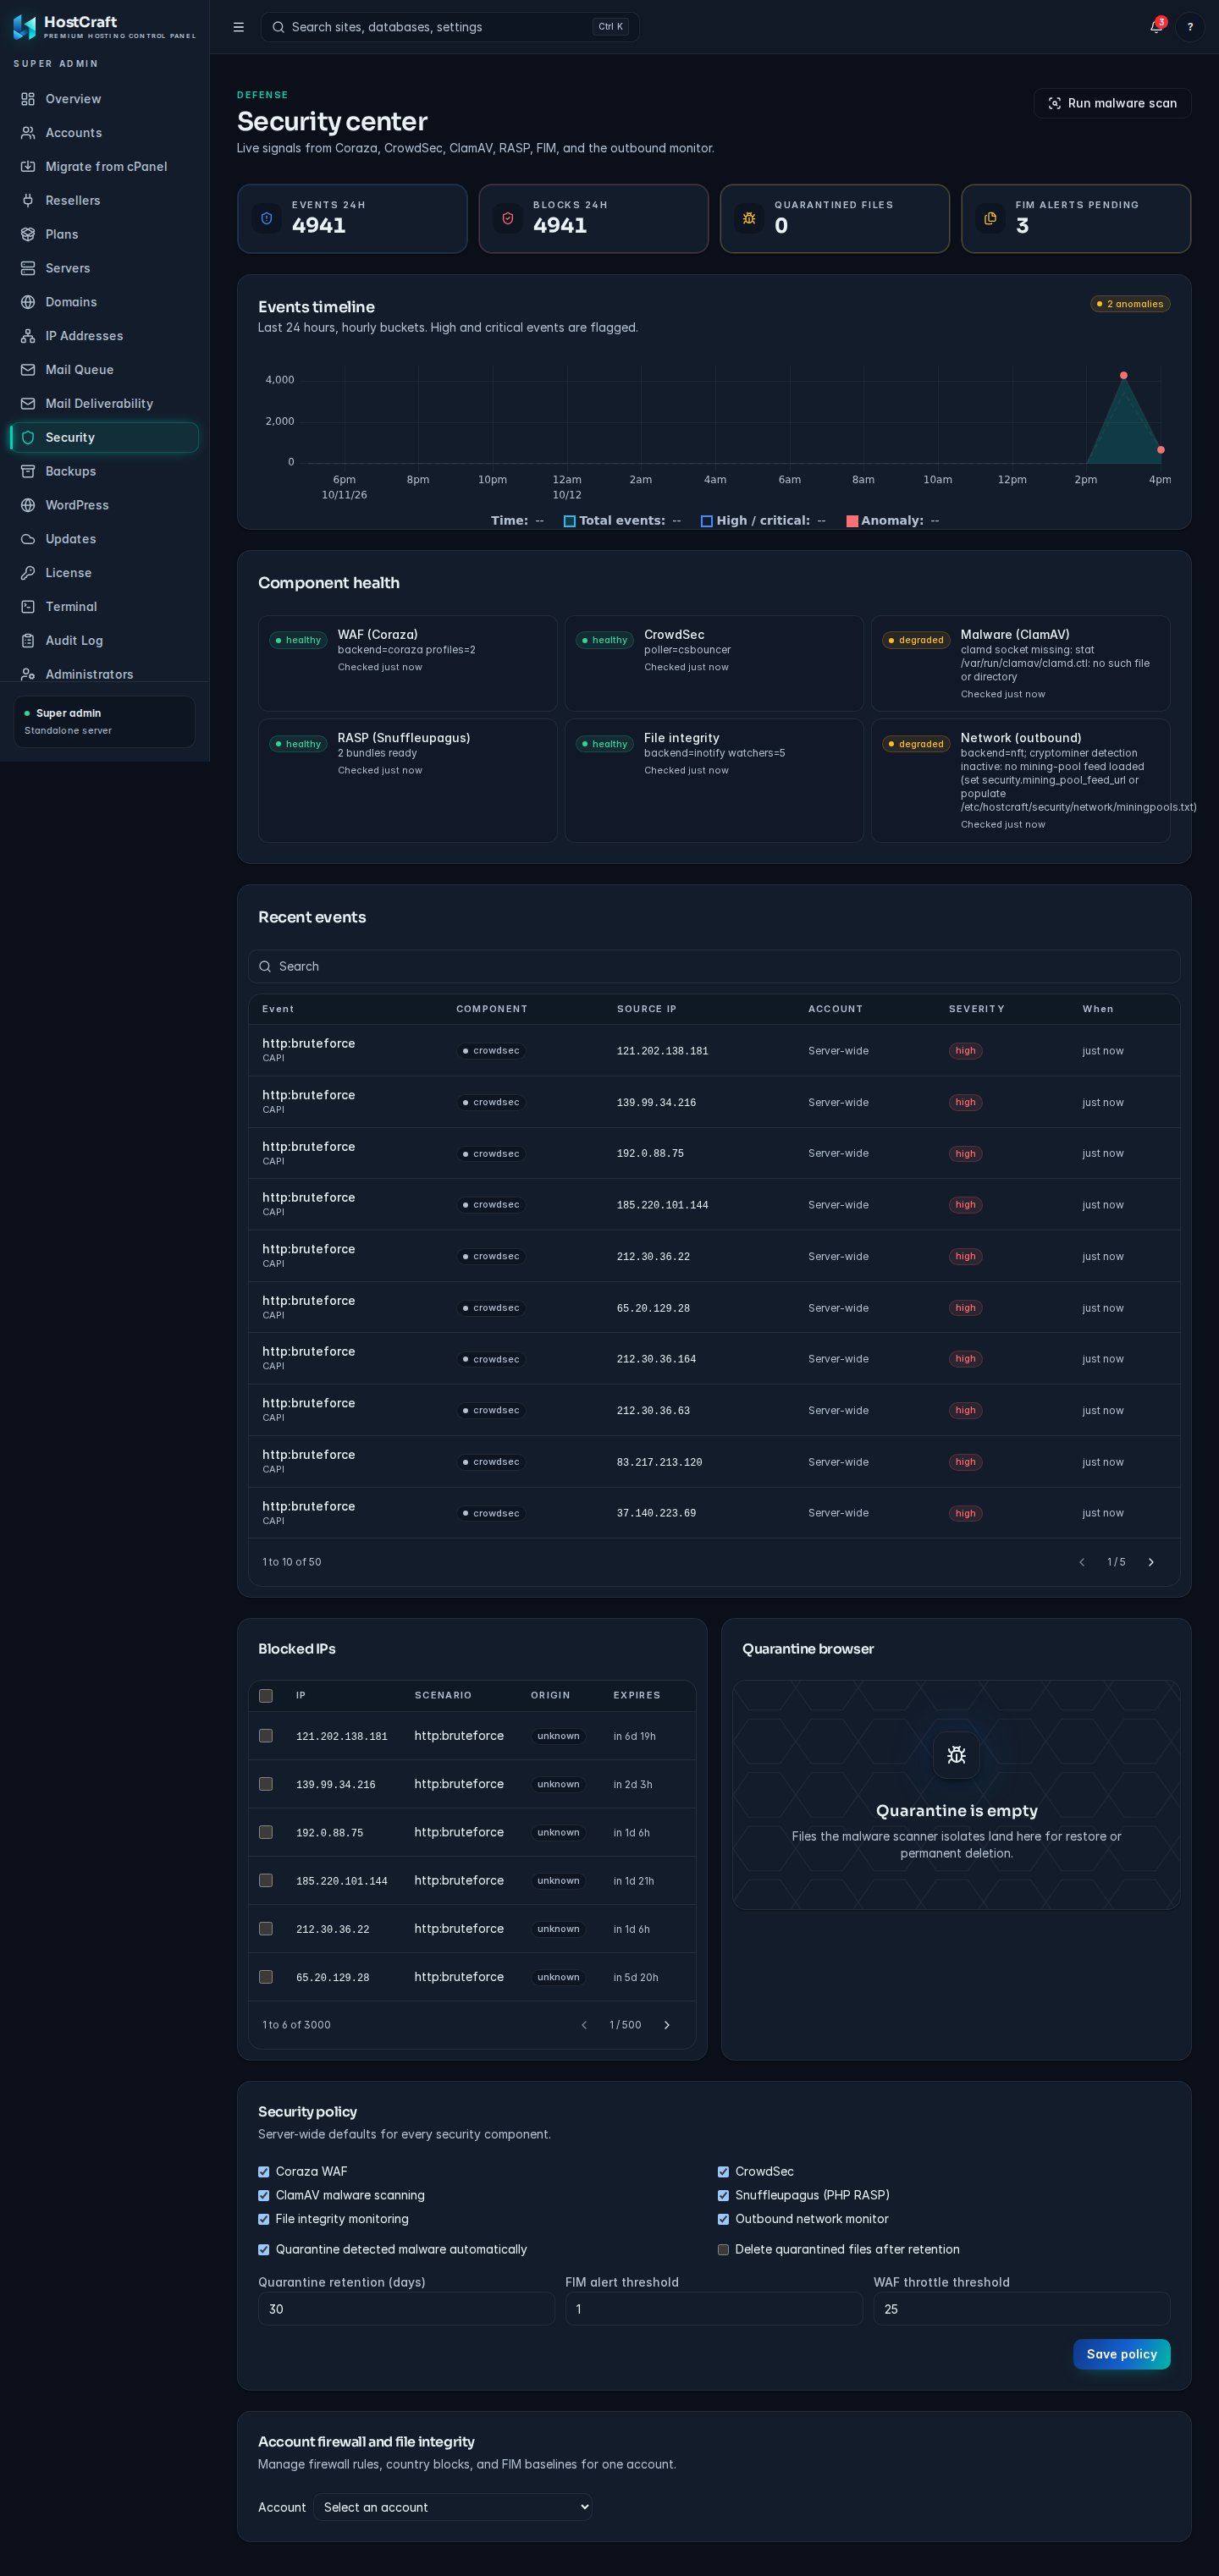Click the help question mark icon
The width and height of the screenshot is (1219, 2576).
pyautogui.click(x=1190, y=27)
